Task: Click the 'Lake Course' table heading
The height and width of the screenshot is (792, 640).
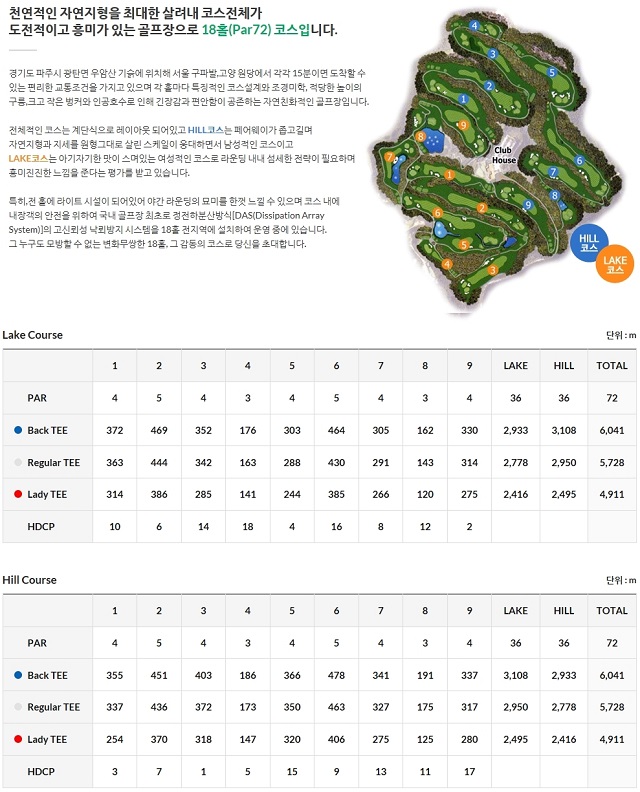Action: (32, 335)
